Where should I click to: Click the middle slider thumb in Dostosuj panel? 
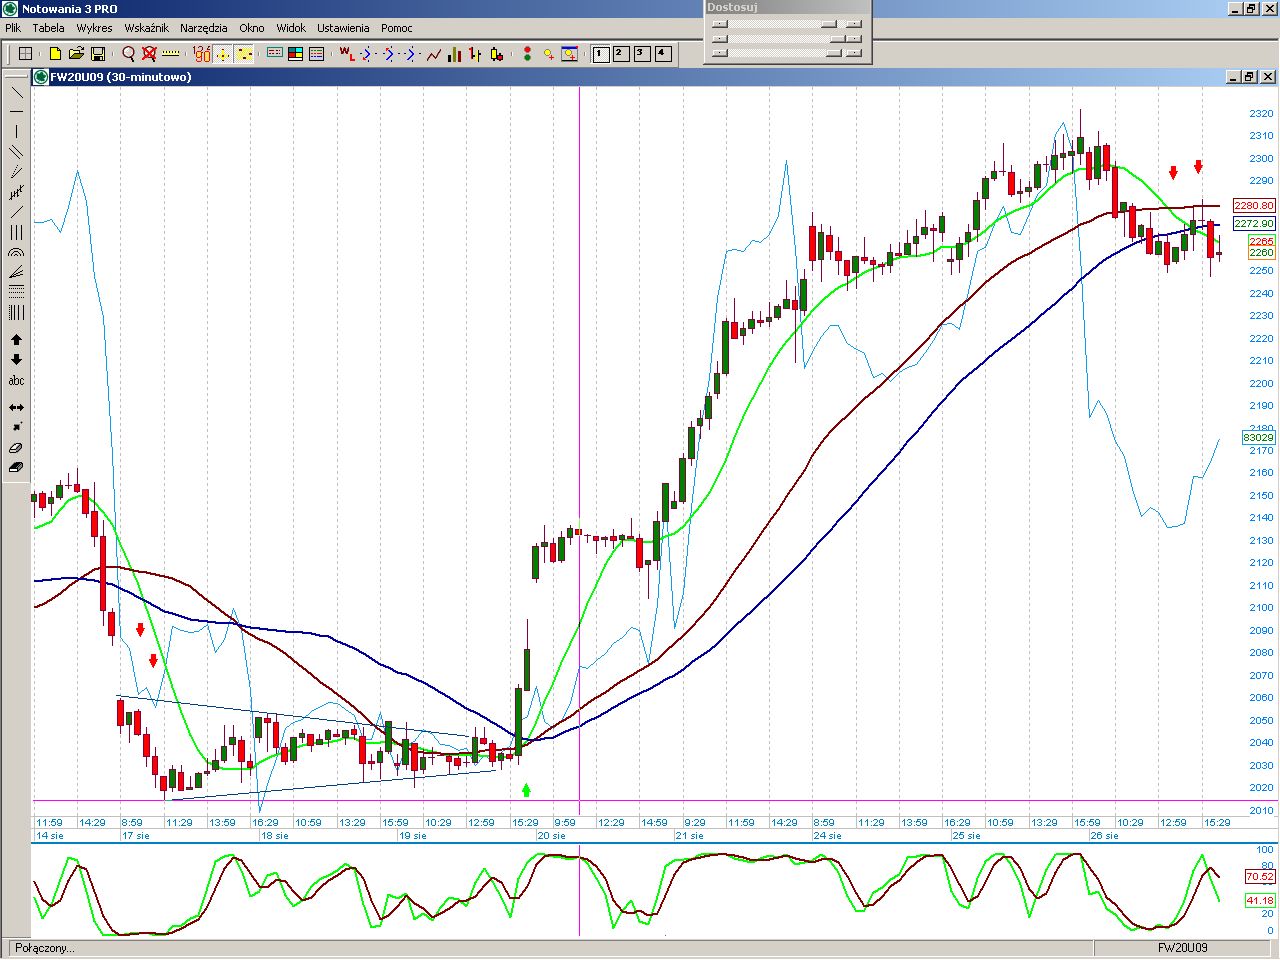[838, 39]
